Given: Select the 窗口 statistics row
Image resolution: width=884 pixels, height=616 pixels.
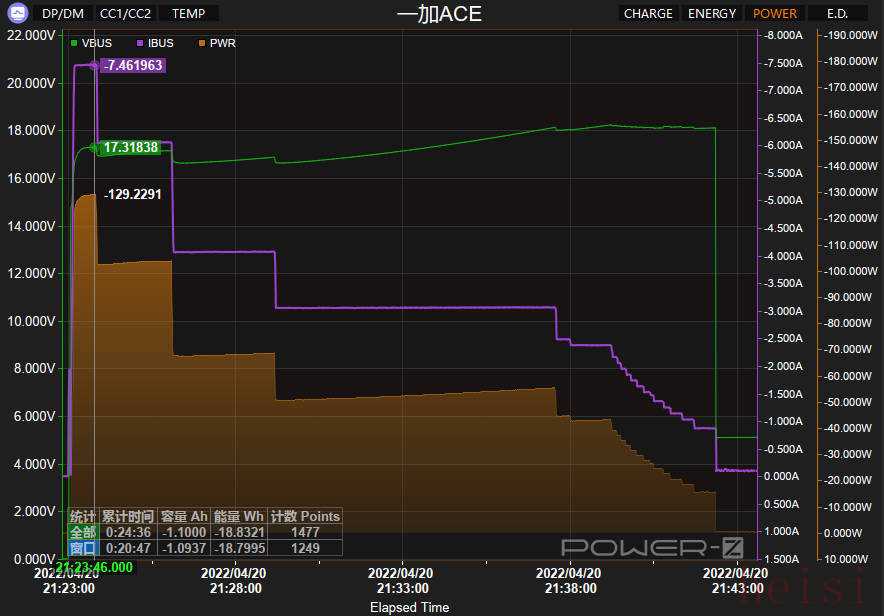Looking at the screenshot, I should [83, 548].
